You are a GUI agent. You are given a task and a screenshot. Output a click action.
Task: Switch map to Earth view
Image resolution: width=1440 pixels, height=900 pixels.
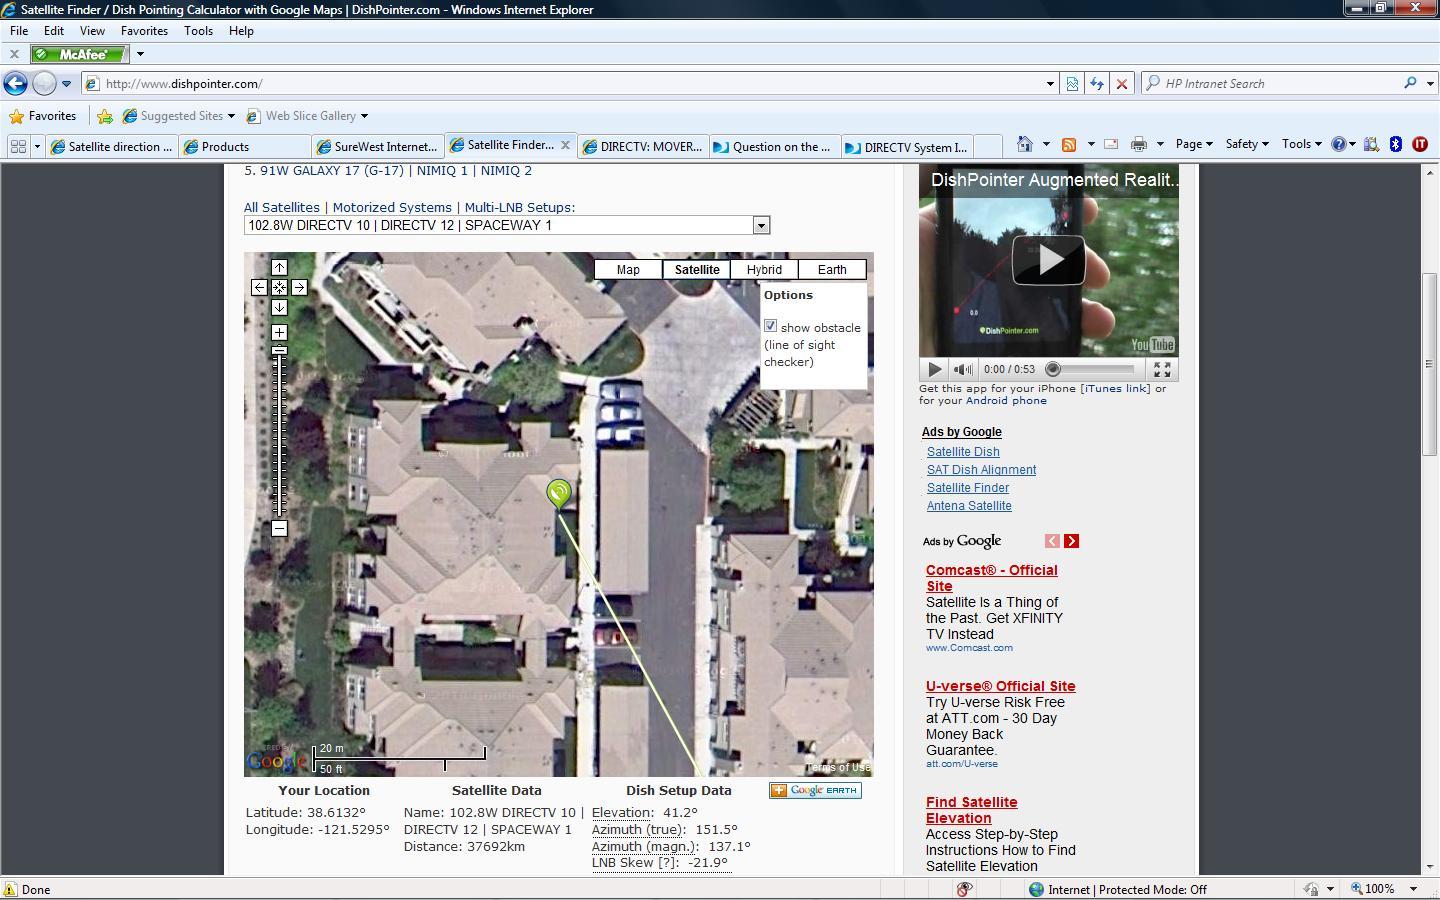coord(832,270)
